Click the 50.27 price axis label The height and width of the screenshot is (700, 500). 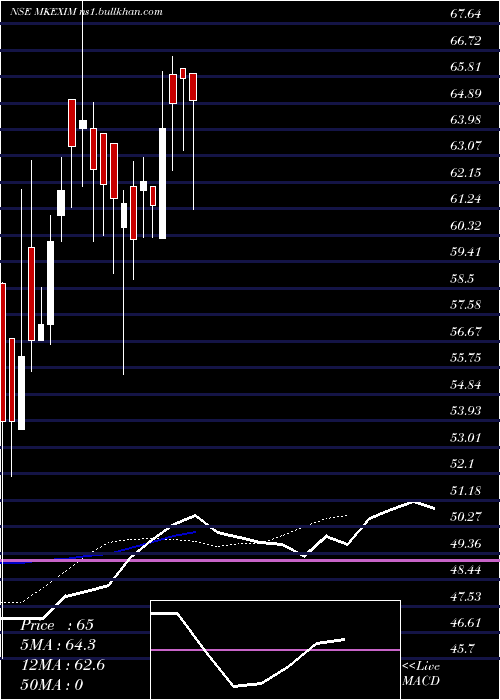(x=466, y=517)
